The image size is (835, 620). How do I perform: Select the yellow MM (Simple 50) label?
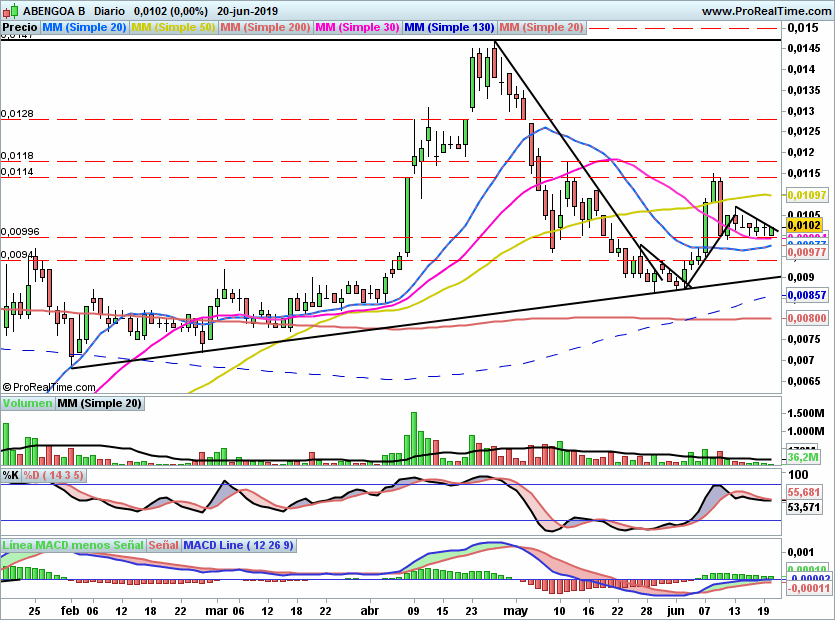pyautogui.click(x=173, y=27)
